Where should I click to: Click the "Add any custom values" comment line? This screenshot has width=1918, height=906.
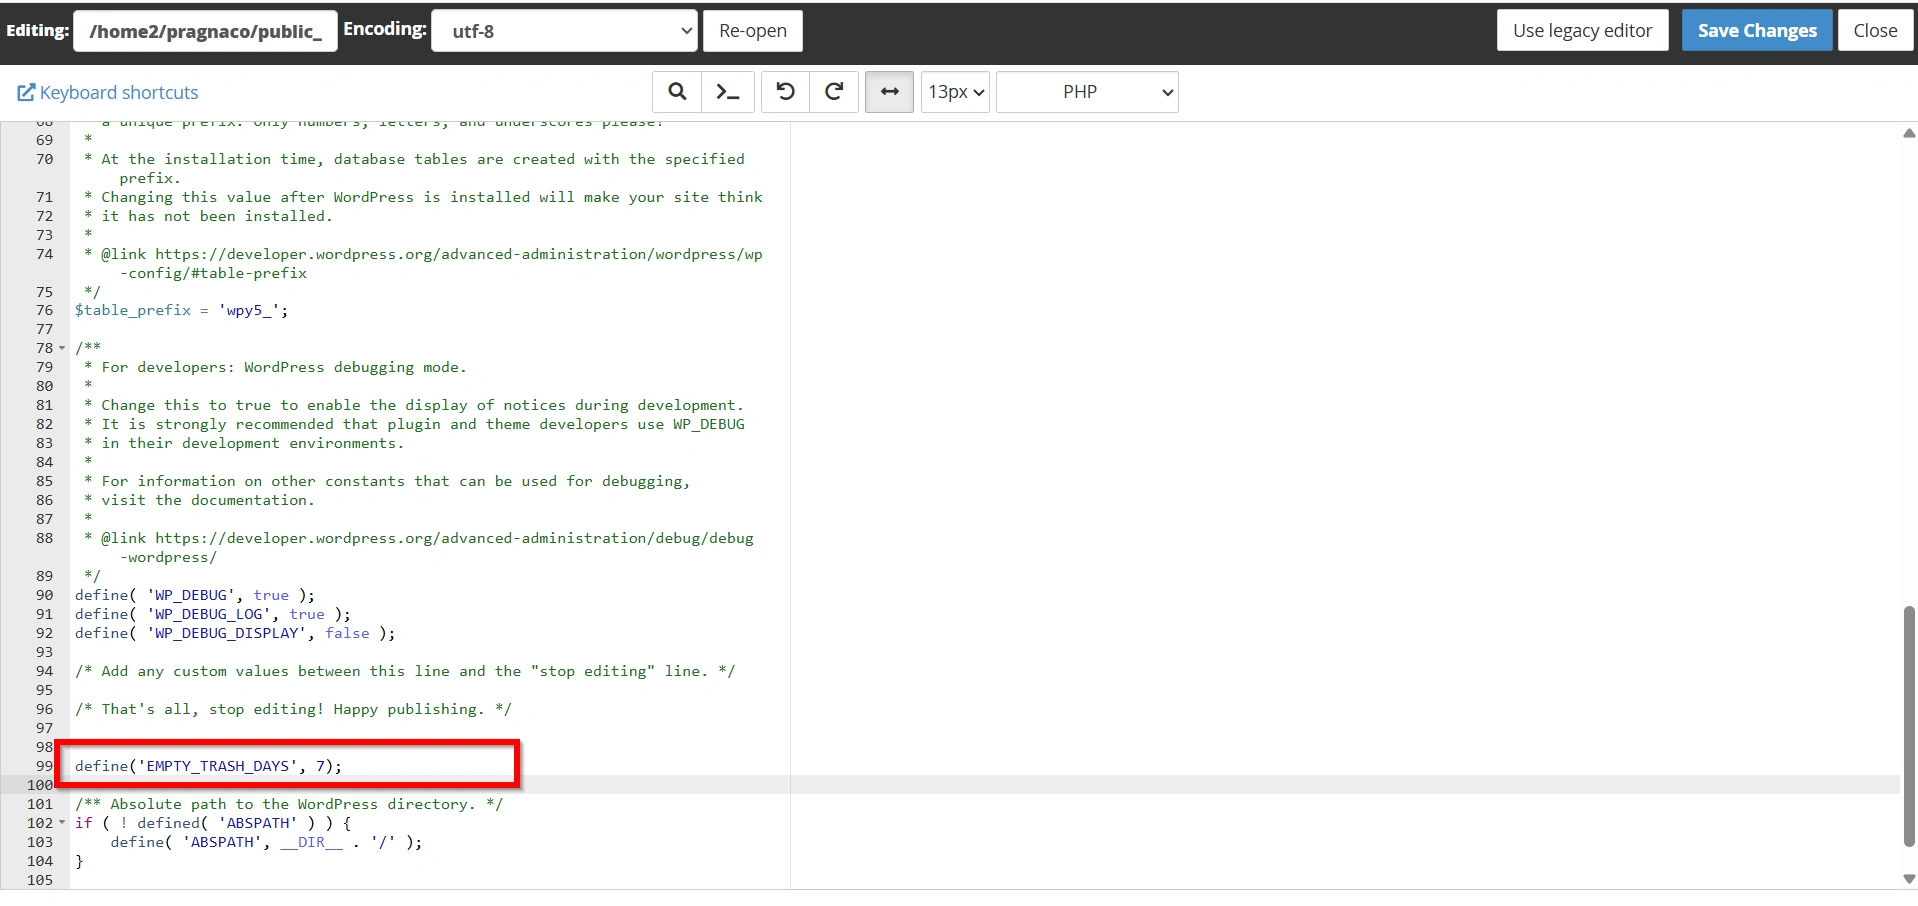(405, 672)
